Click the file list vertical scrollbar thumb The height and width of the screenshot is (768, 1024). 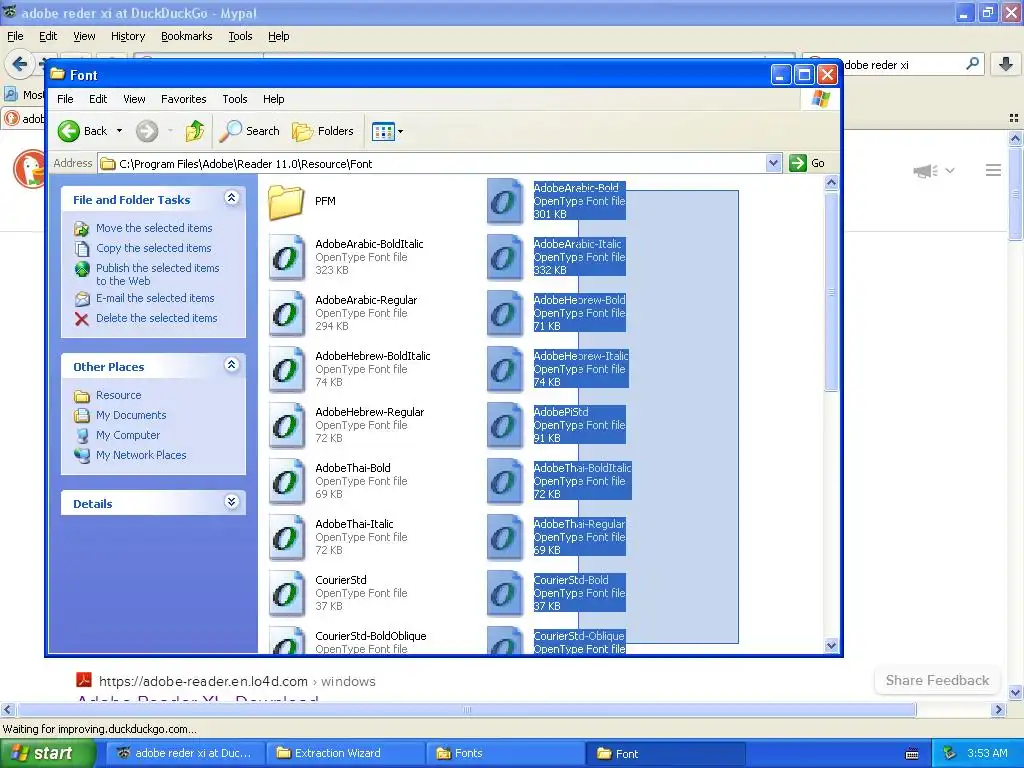(831, 291)
